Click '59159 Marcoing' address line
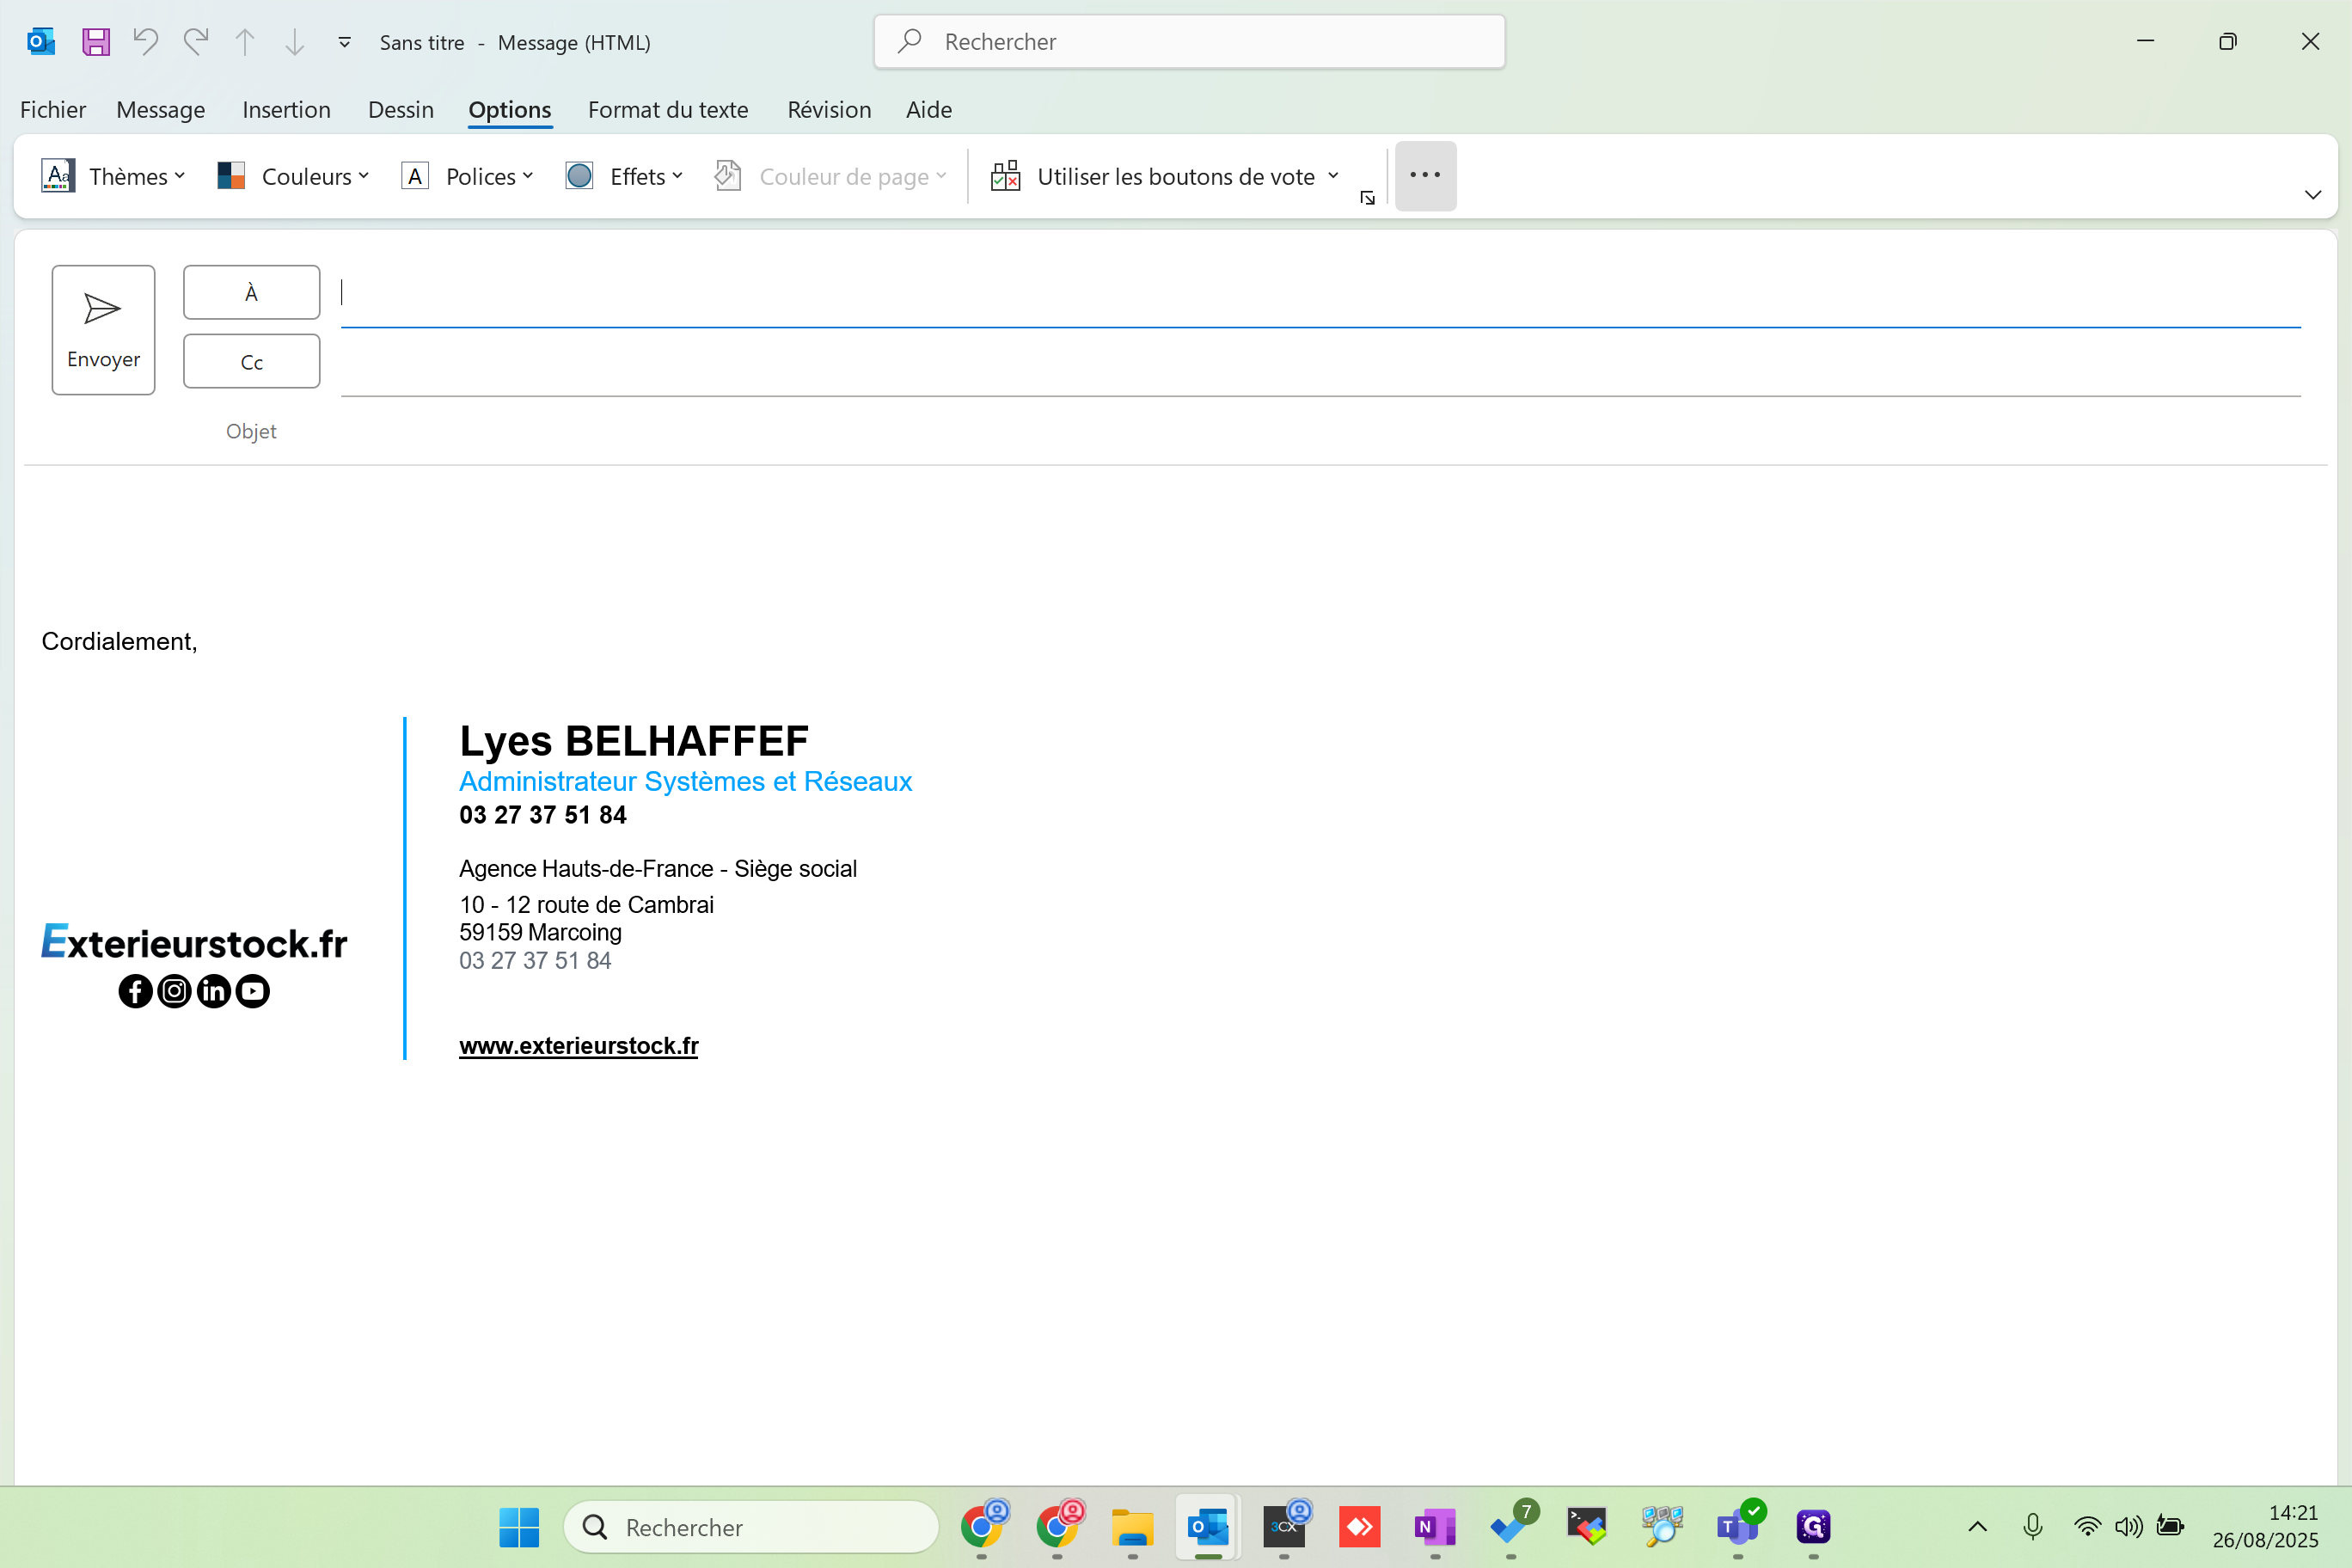This screenshot has width=2352, height=1568. click(x=541, y=932)
